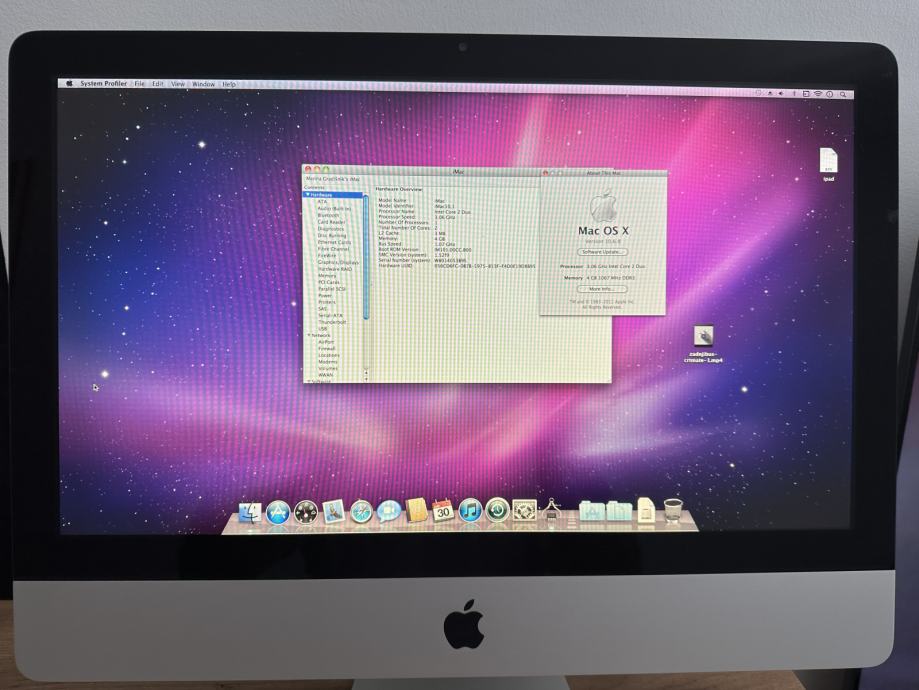
Task: Select Graphics/Displays in the Hardware list
Action: pos(338,263)
